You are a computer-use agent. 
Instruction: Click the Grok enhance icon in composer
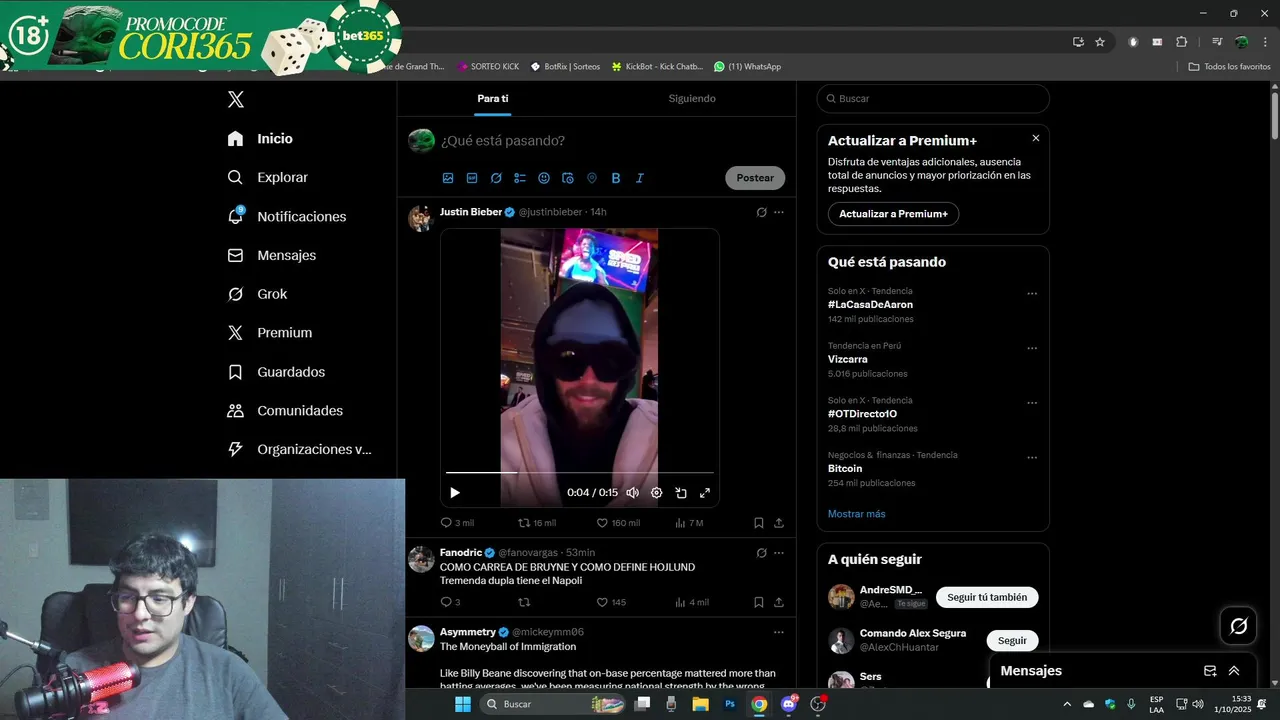tap(496, 178)
